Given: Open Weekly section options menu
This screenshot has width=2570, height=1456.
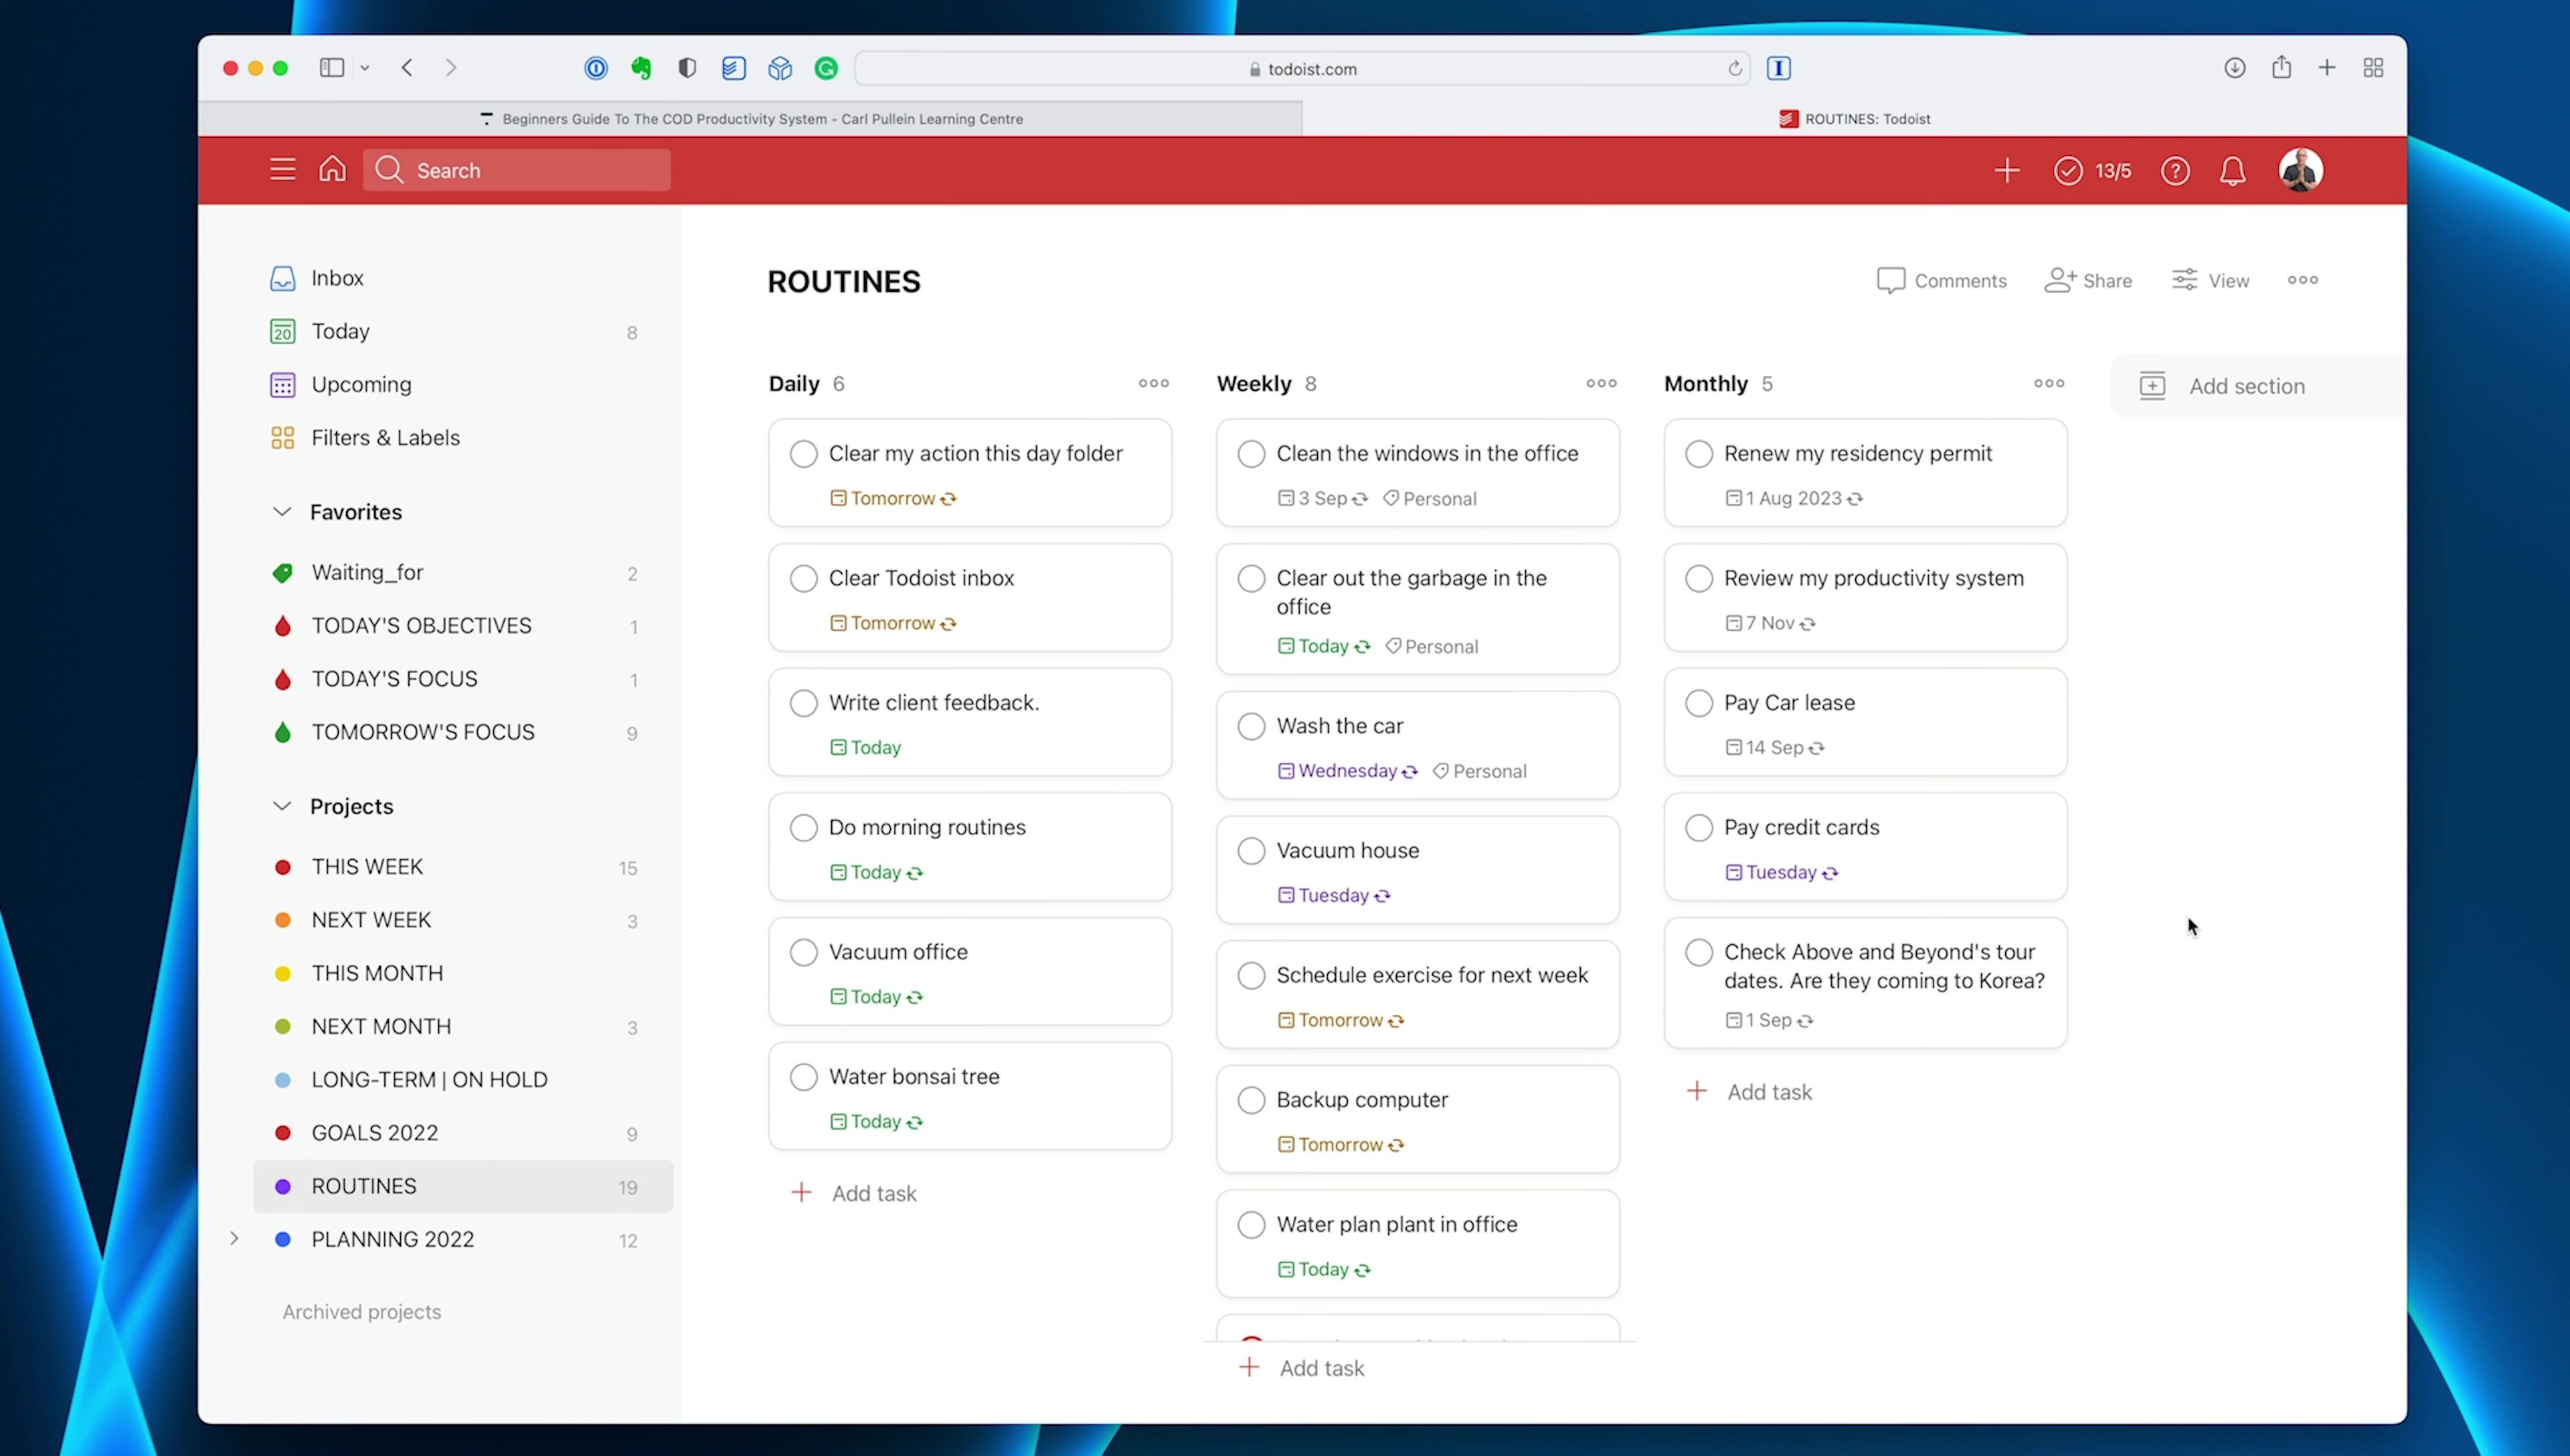Looking at the screenshot, I should pyautogui.click(x=1601, y=383).
